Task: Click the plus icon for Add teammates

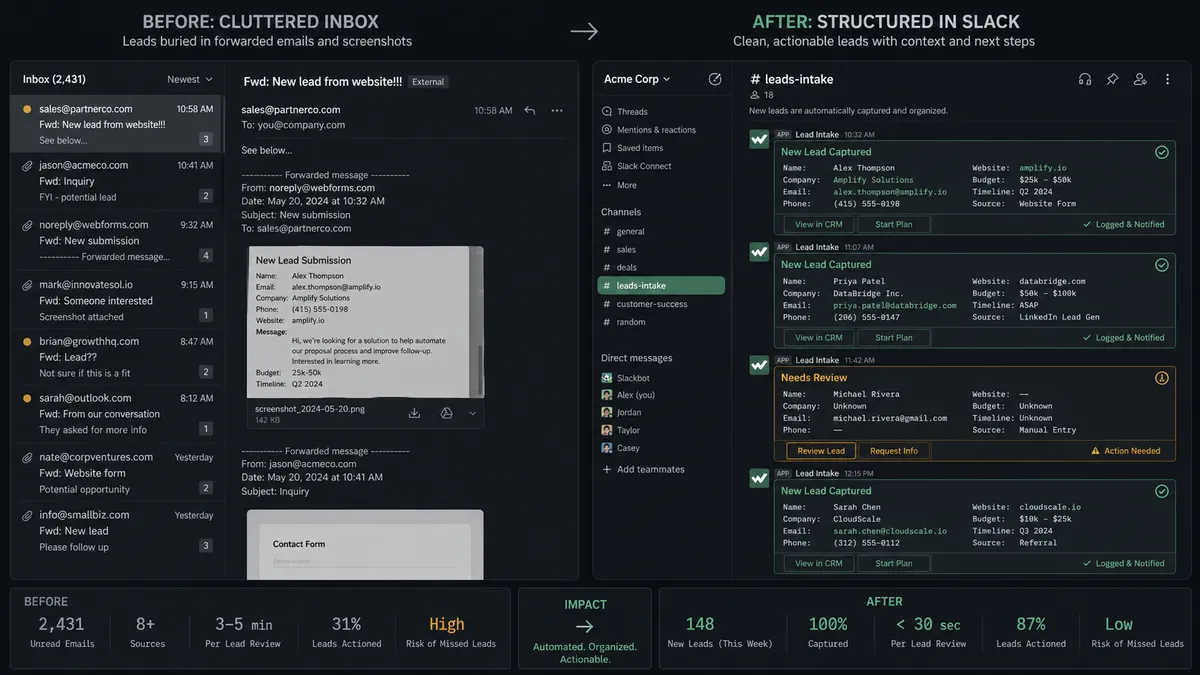Action: (x=607, y=469)
